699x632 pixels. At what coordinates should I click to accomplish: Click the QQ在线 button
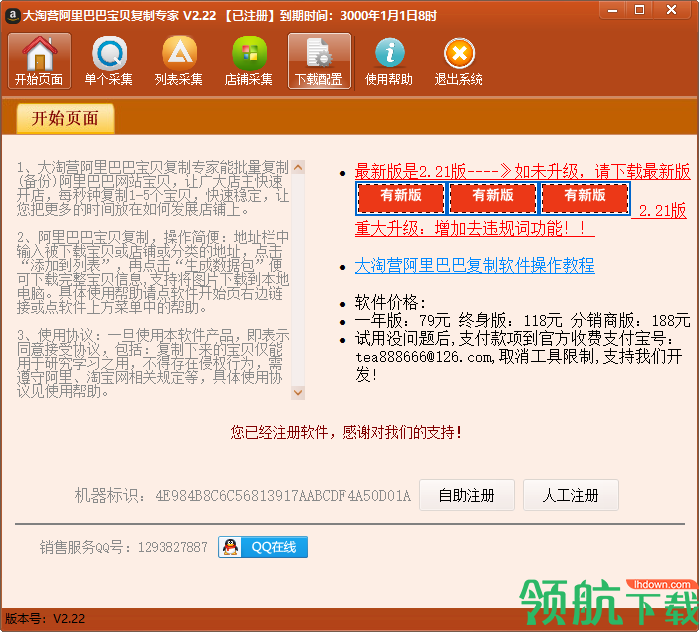(263, 547)
